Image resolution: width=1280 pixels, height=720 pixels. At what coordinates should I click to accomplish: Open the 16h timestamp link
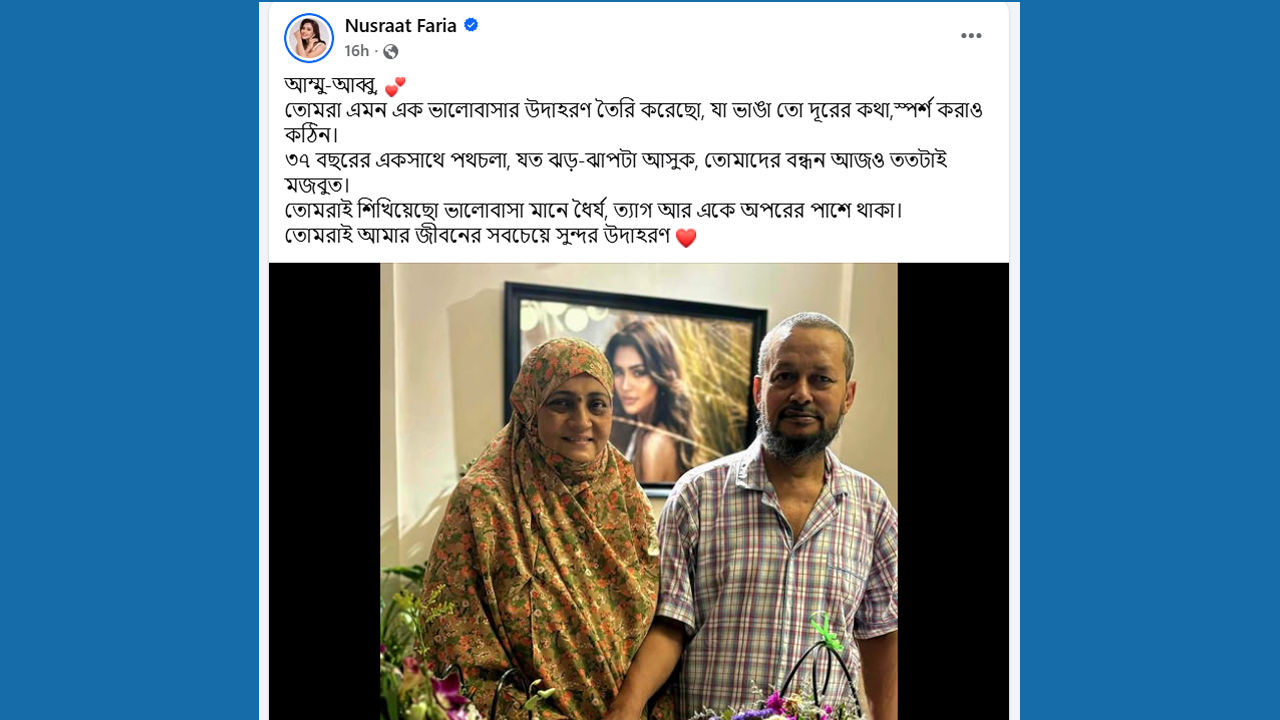(x=357, y=51)
